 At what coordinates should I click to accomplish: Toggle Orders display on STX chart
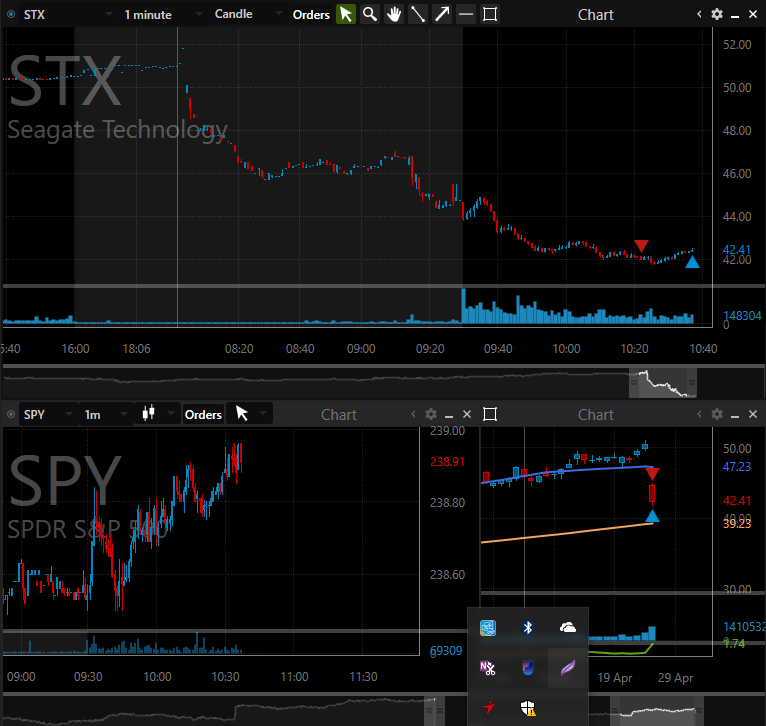point(311,15)
